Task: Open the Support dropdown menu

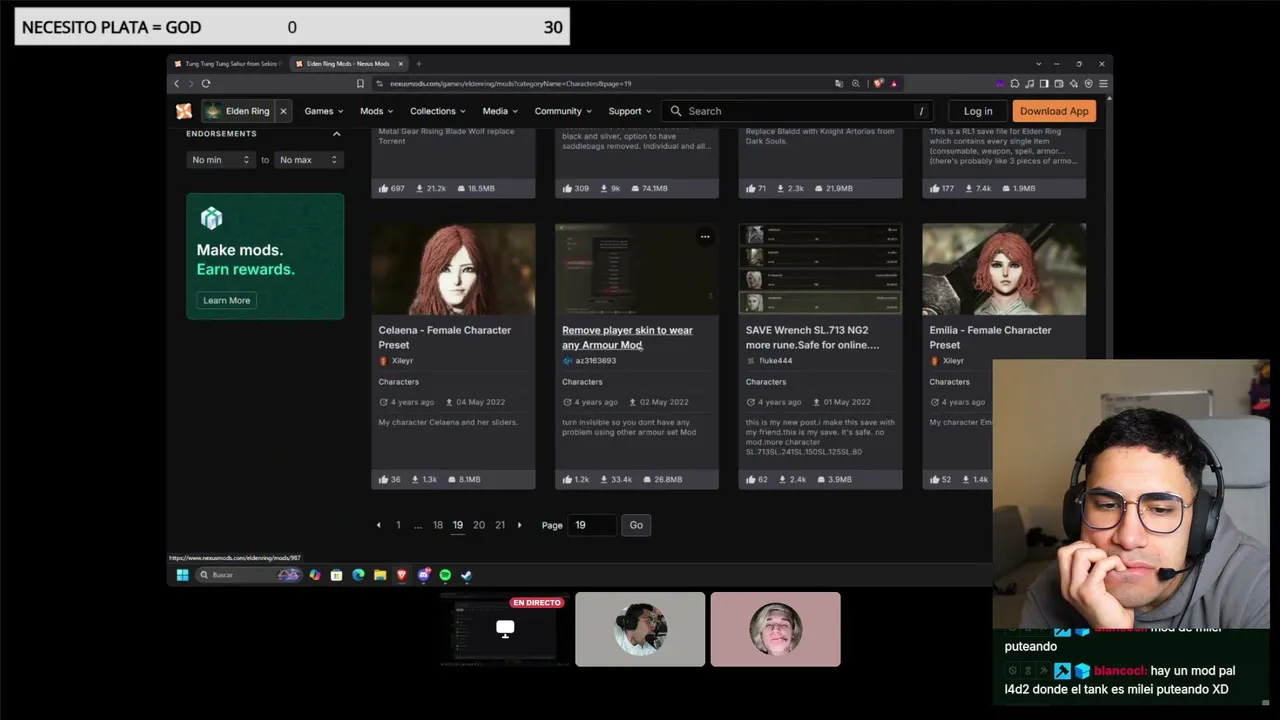Action: coord(630,111)
